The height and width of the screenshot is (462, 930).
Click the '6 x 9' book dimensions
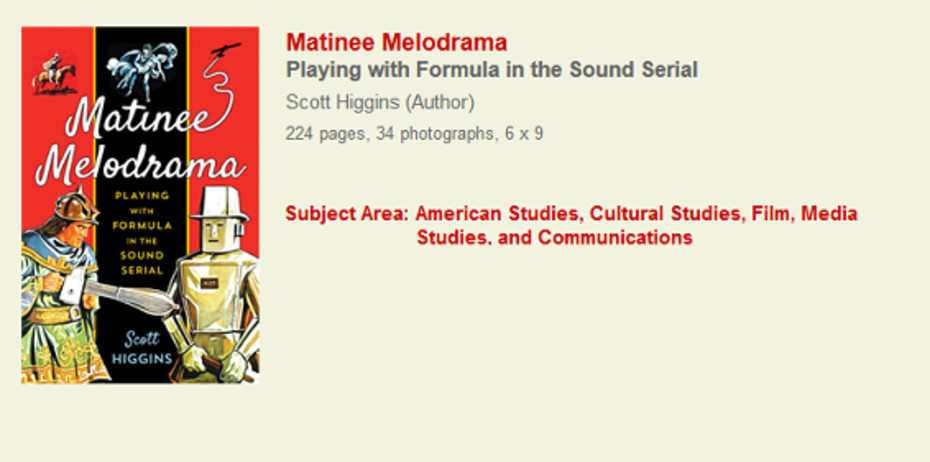pyautogui.click(x=523, y=133)
